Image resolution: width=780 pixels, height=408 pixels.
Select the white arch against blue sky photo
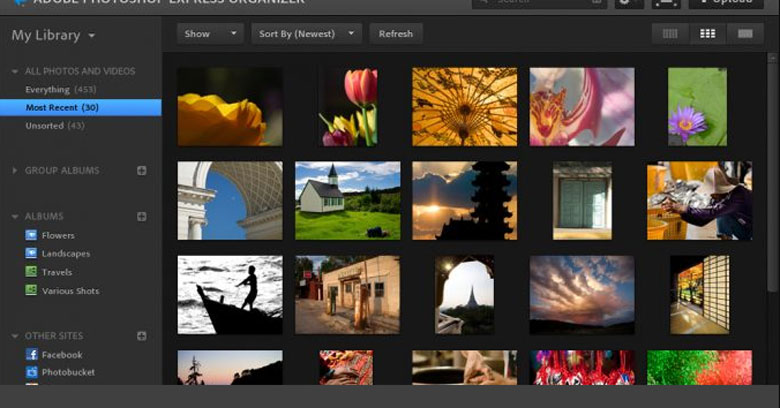coord(230,201)
